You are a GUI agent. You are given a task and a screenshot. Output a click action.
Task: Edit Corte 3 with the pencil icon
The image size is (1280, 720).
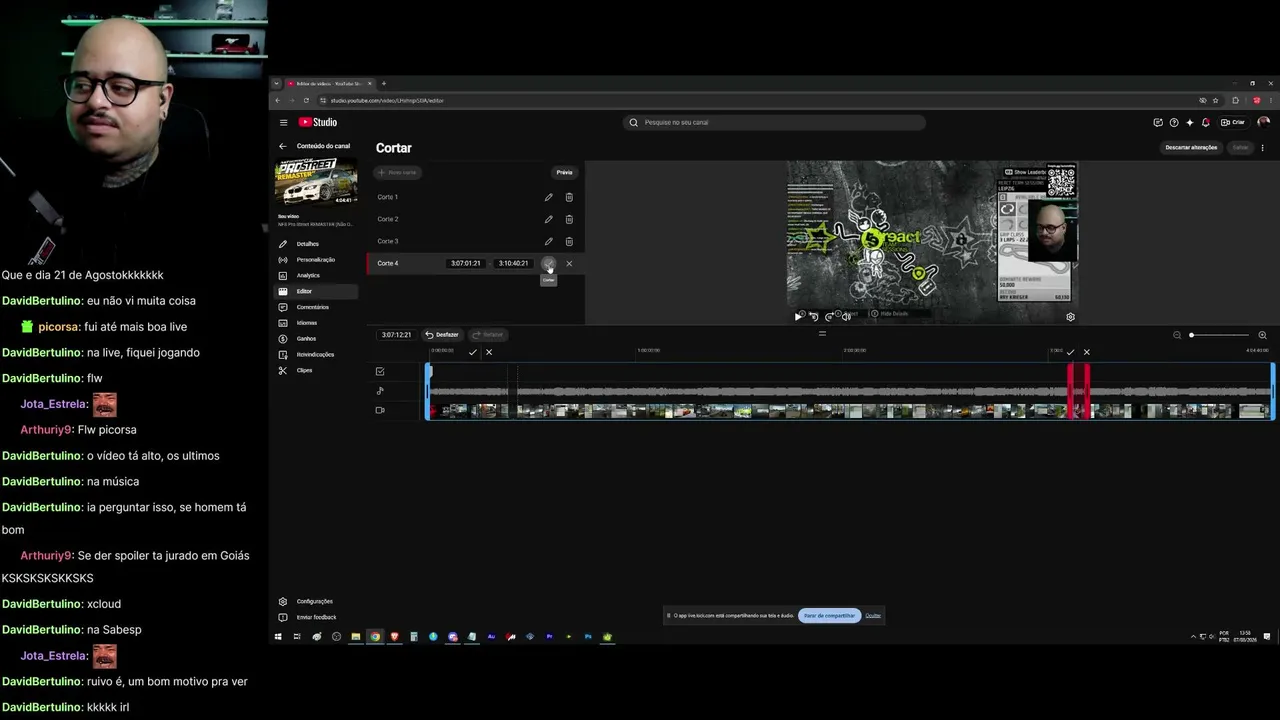548,241
